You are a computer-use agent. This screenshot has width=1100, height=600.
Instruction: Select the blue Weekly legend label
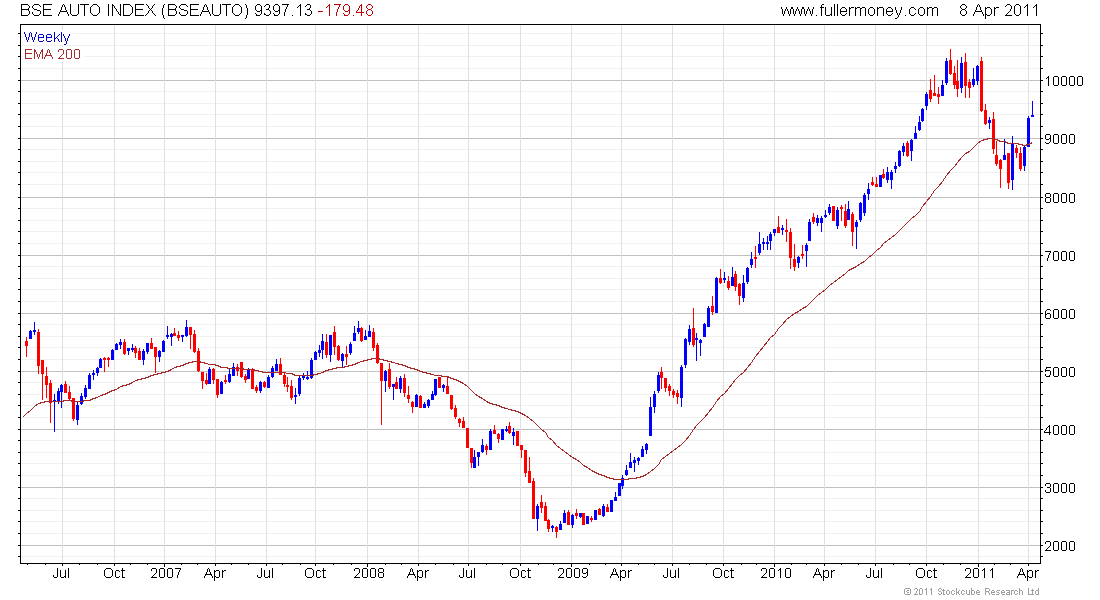coord(47,37)
